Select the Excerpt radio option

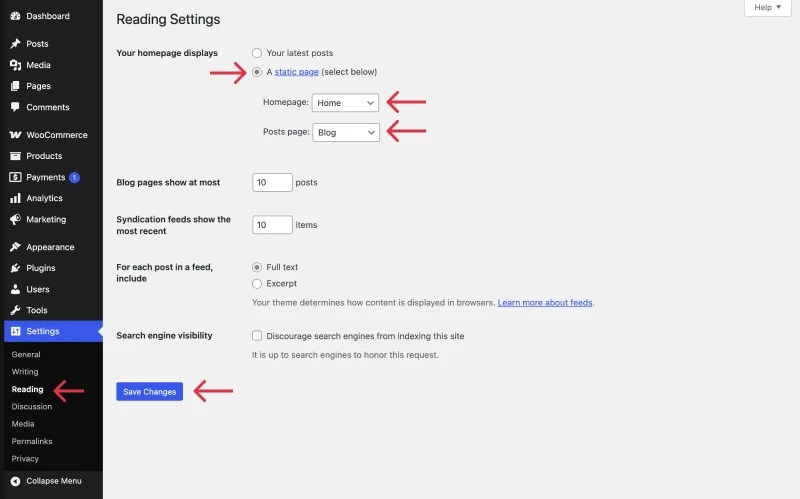pos(258,284)
